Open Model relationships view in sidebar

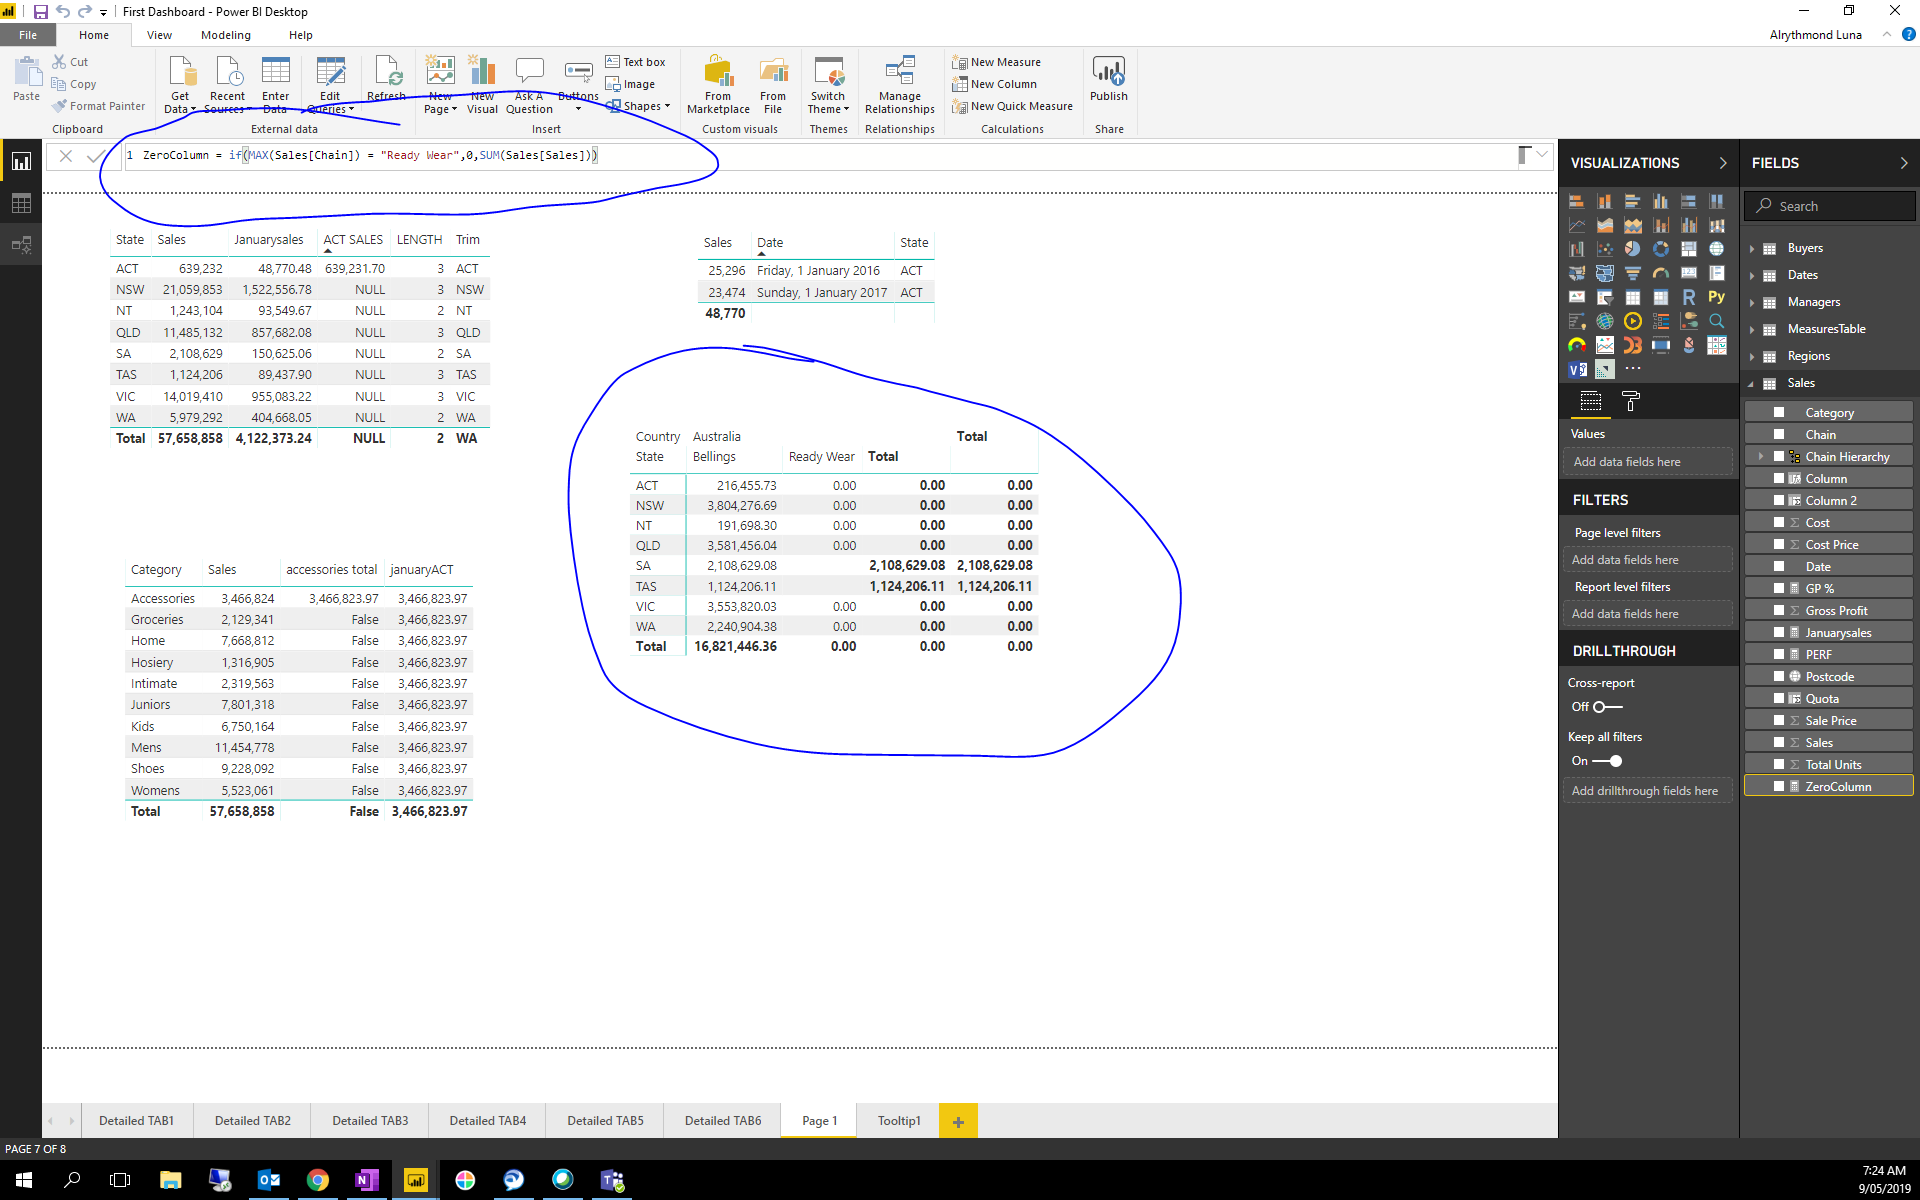(x=21, y=245)
